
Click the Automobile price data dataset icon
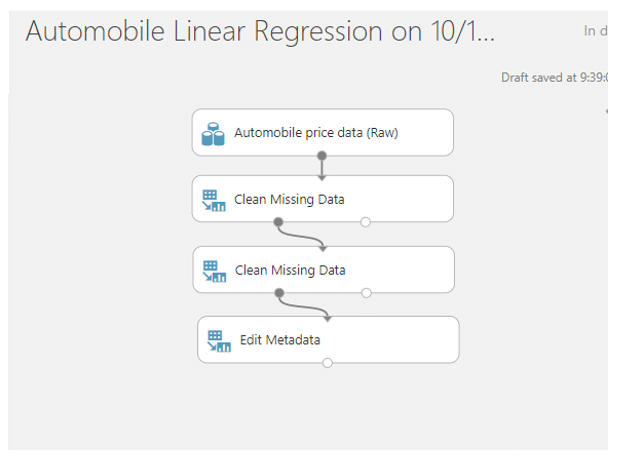(213, 134)
